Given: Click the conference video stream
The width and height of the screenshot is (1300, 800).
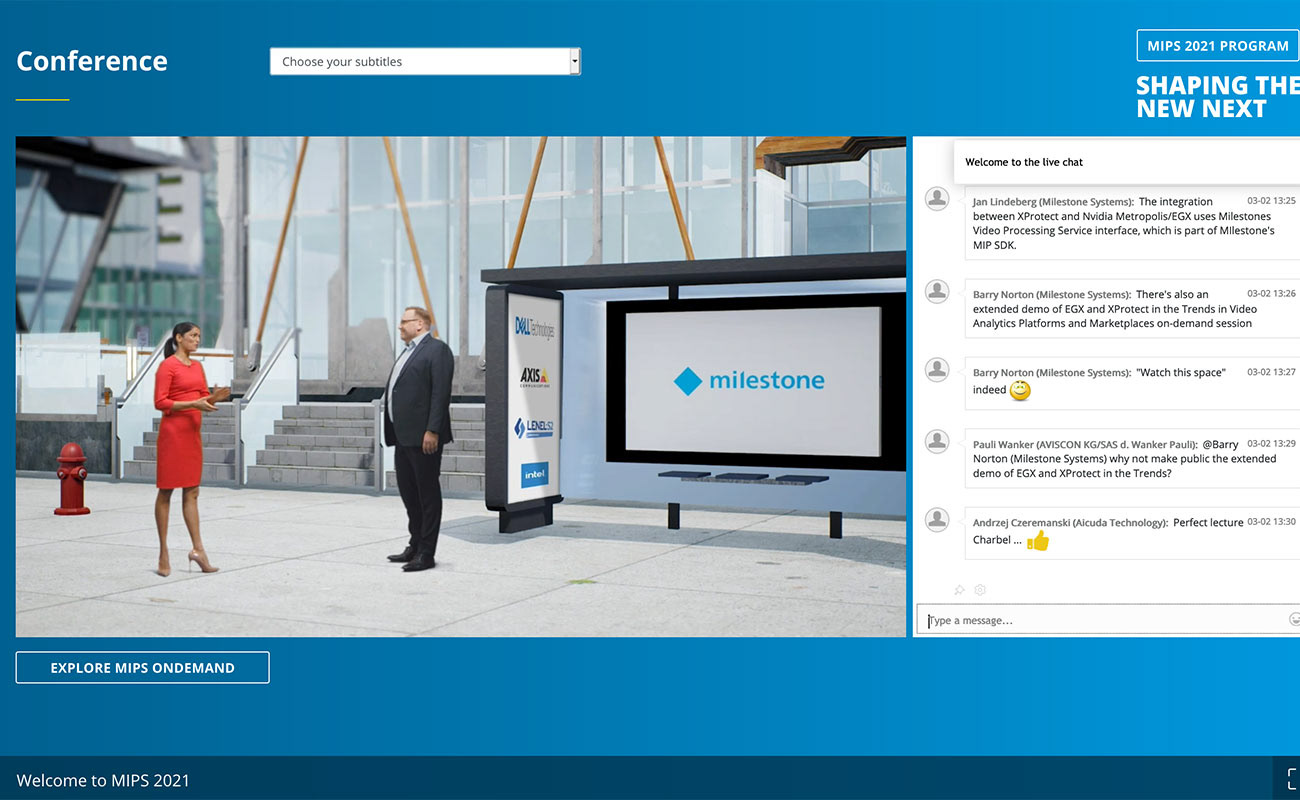Looking at the screenshot, I should tap(461, 387).
